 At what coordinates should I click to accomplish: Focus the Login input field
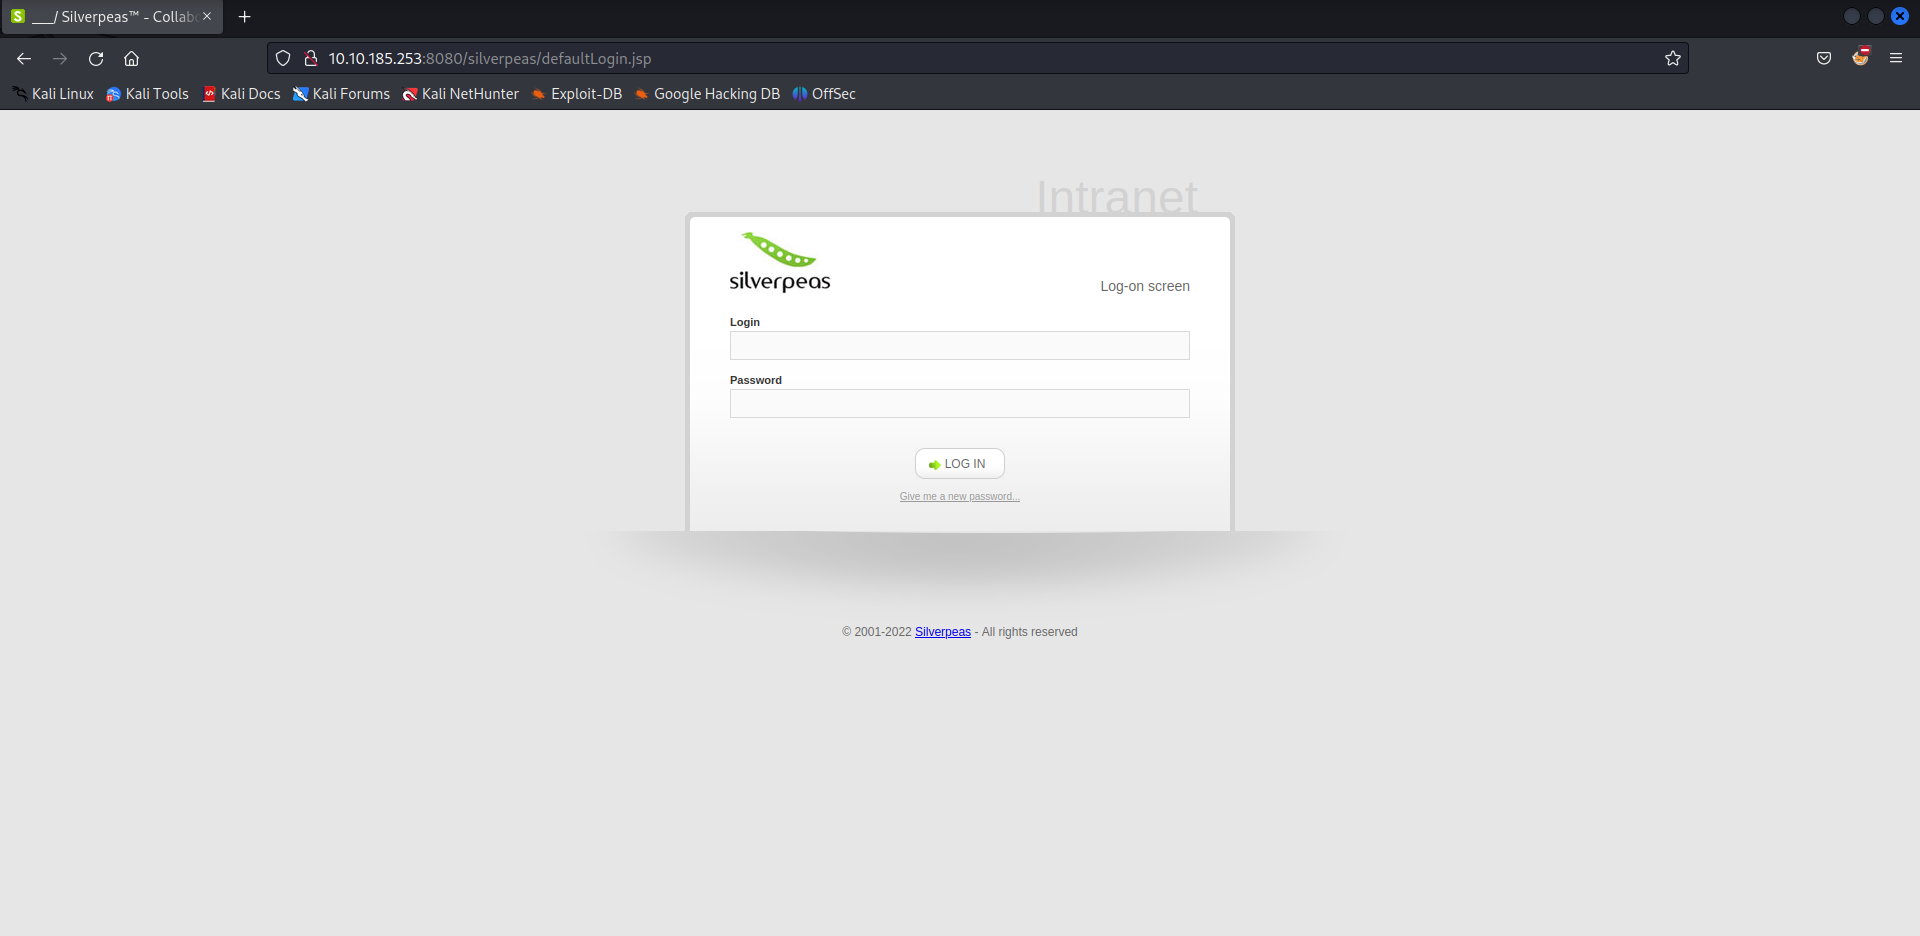tap(960, 346)
